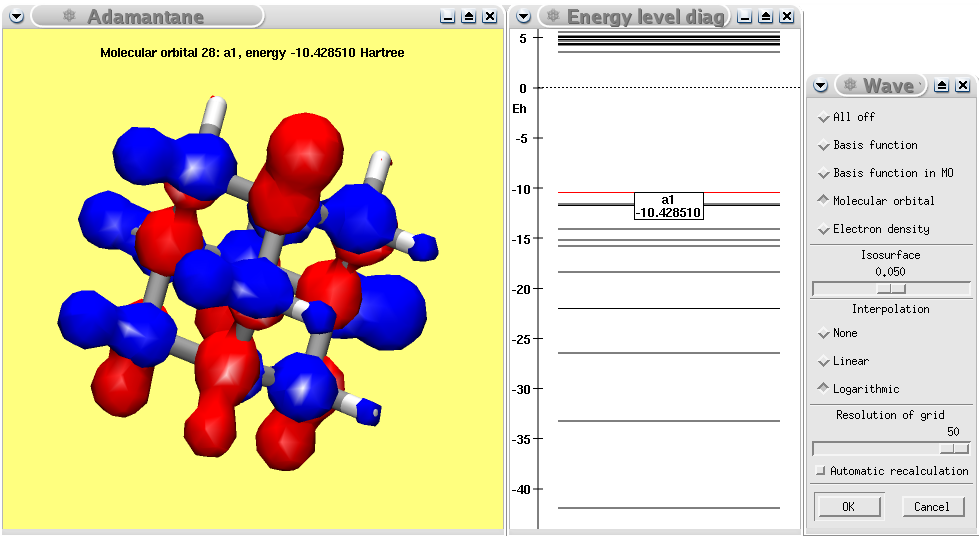Image resolution: width=979 pixels, height=536 pixels.
Task: Open the Wave window menu arrow
Action: pyautogui.click(x=820, y=86)
